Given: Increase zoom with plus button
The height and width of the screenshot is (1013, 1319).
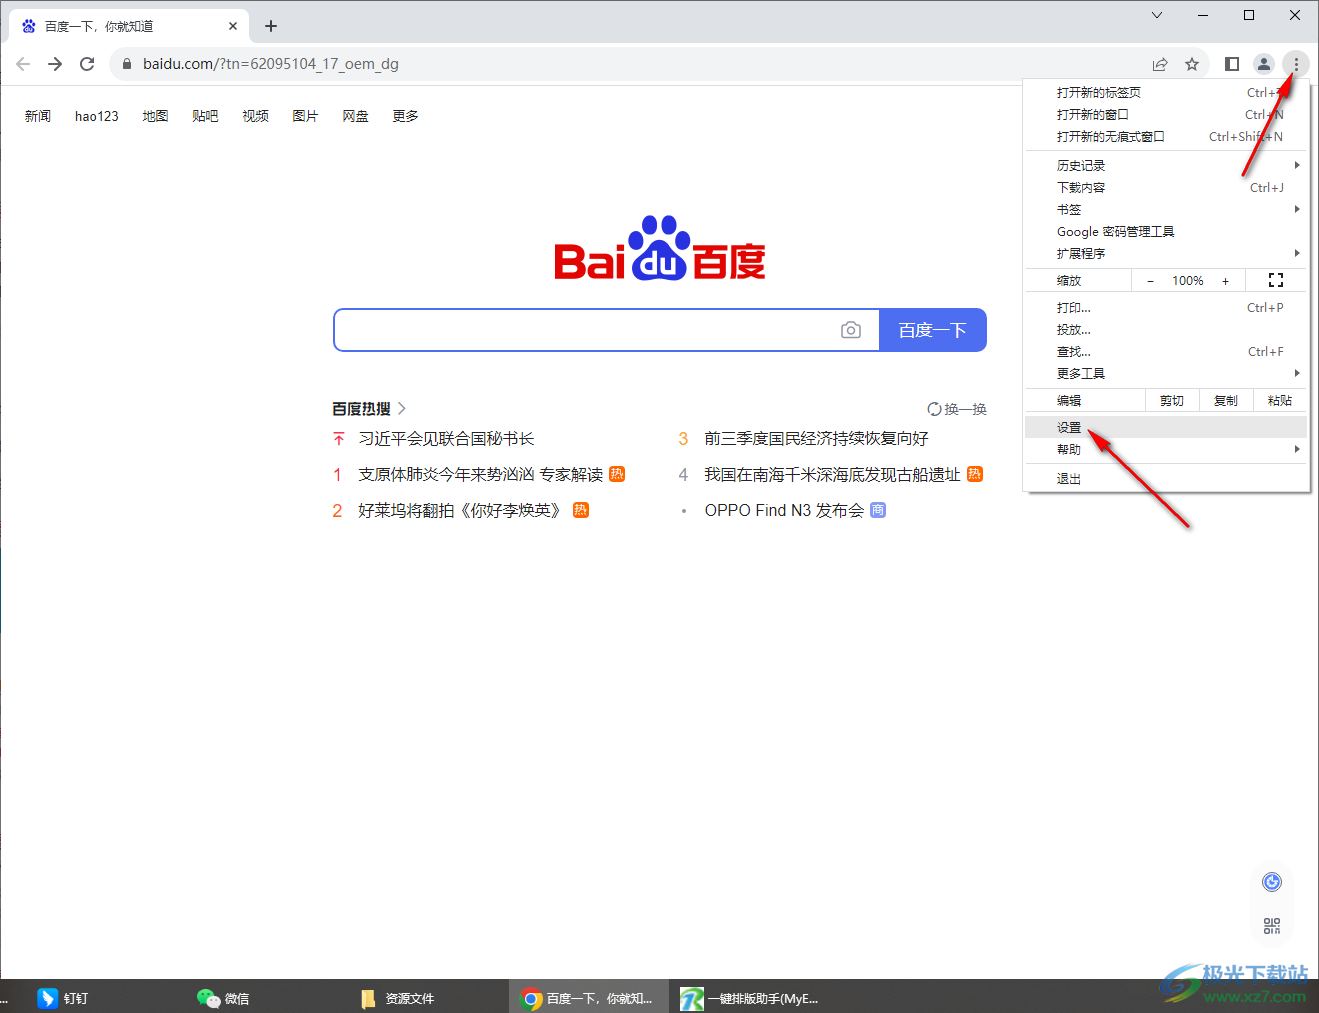Looking at the screenshot, I should tap(1225, 281).
